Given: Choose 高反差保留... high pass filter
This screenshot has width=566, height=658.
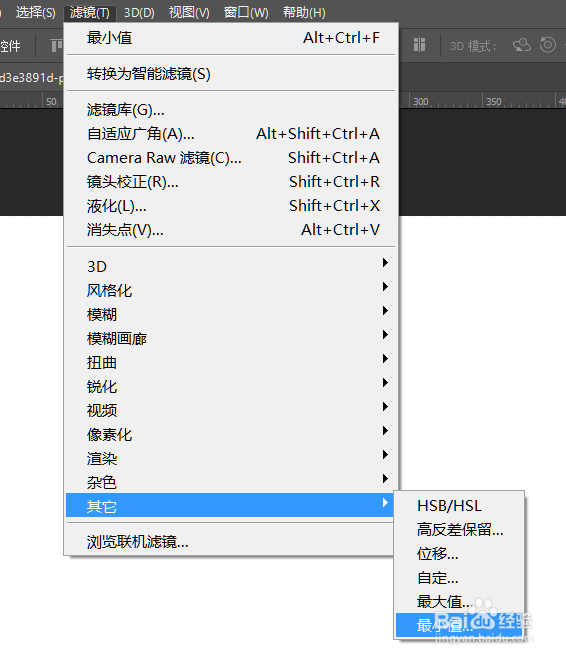Looking at the screenshot, I should (459, 530).
